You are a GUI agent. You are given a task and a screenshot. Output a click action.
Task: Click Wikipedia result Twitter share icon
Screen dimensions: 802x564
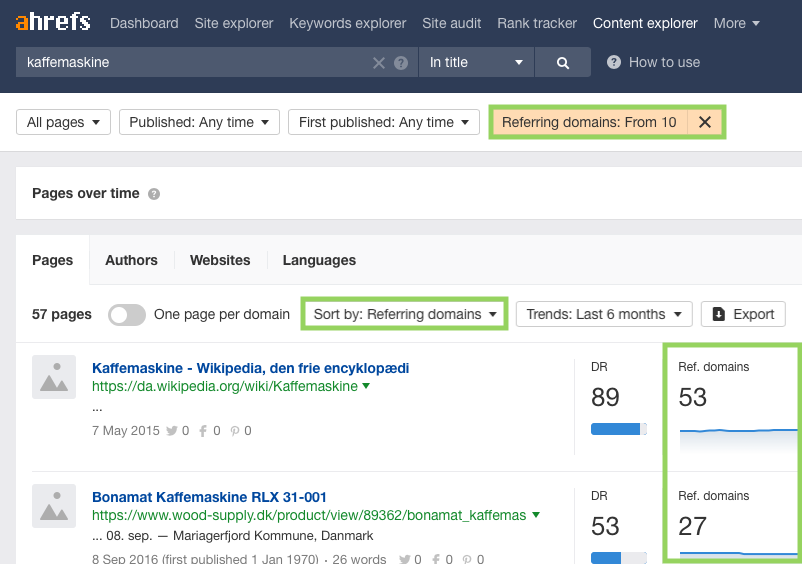click(x=172, y=431)
